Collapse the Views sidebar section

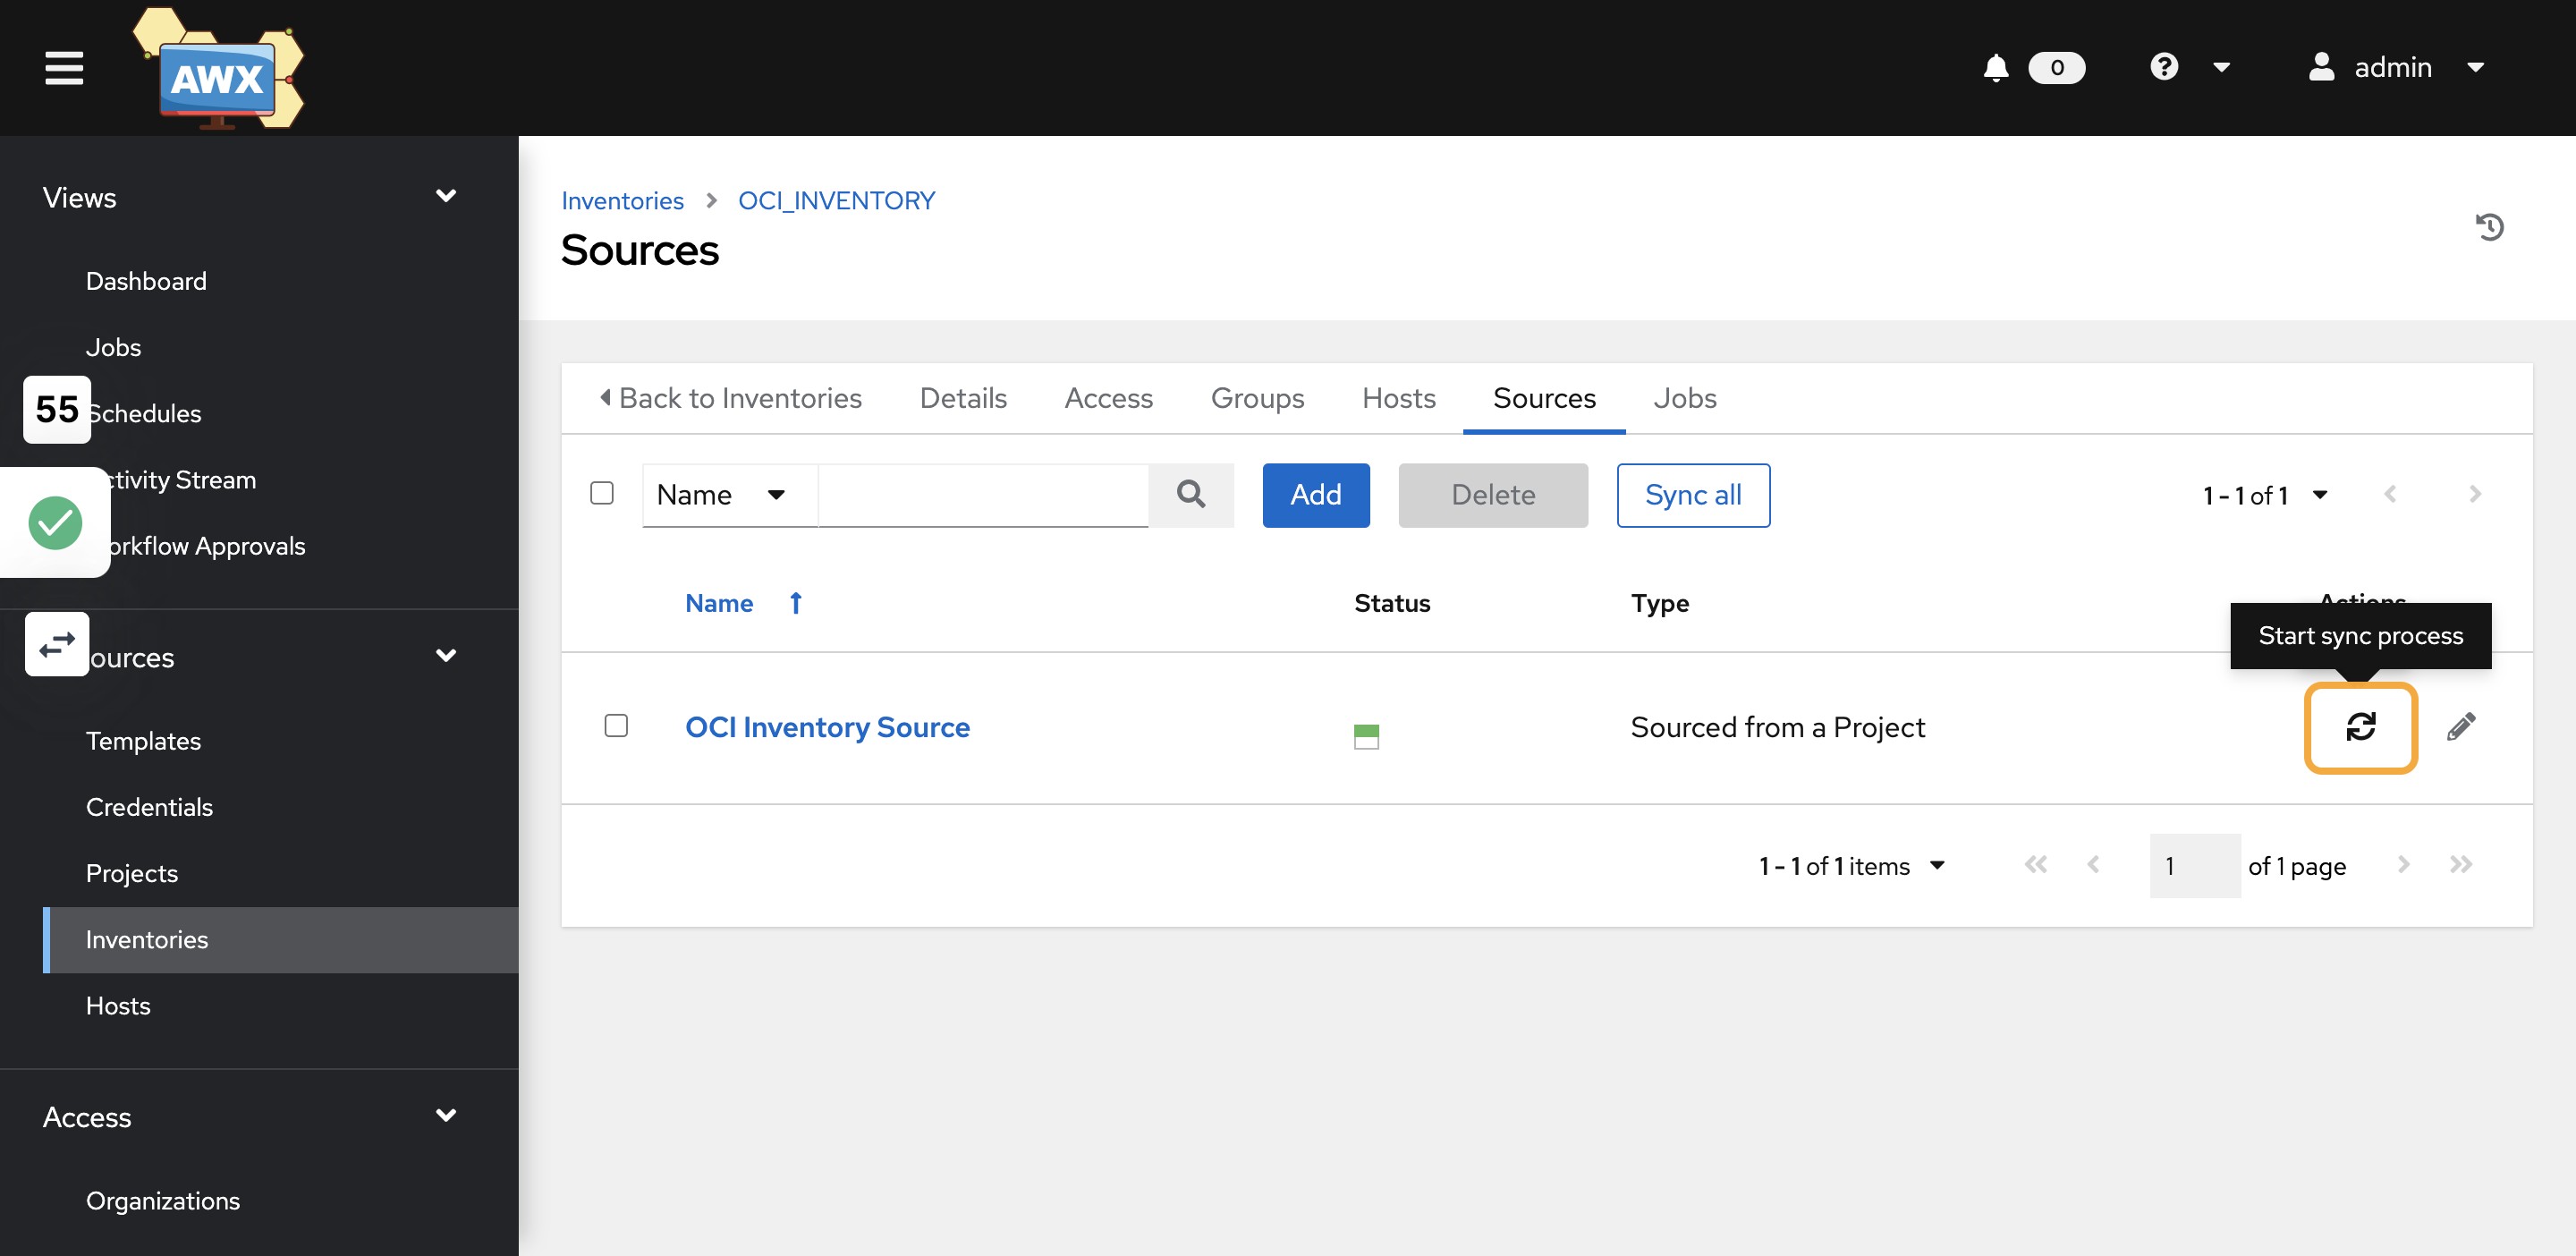446,197
